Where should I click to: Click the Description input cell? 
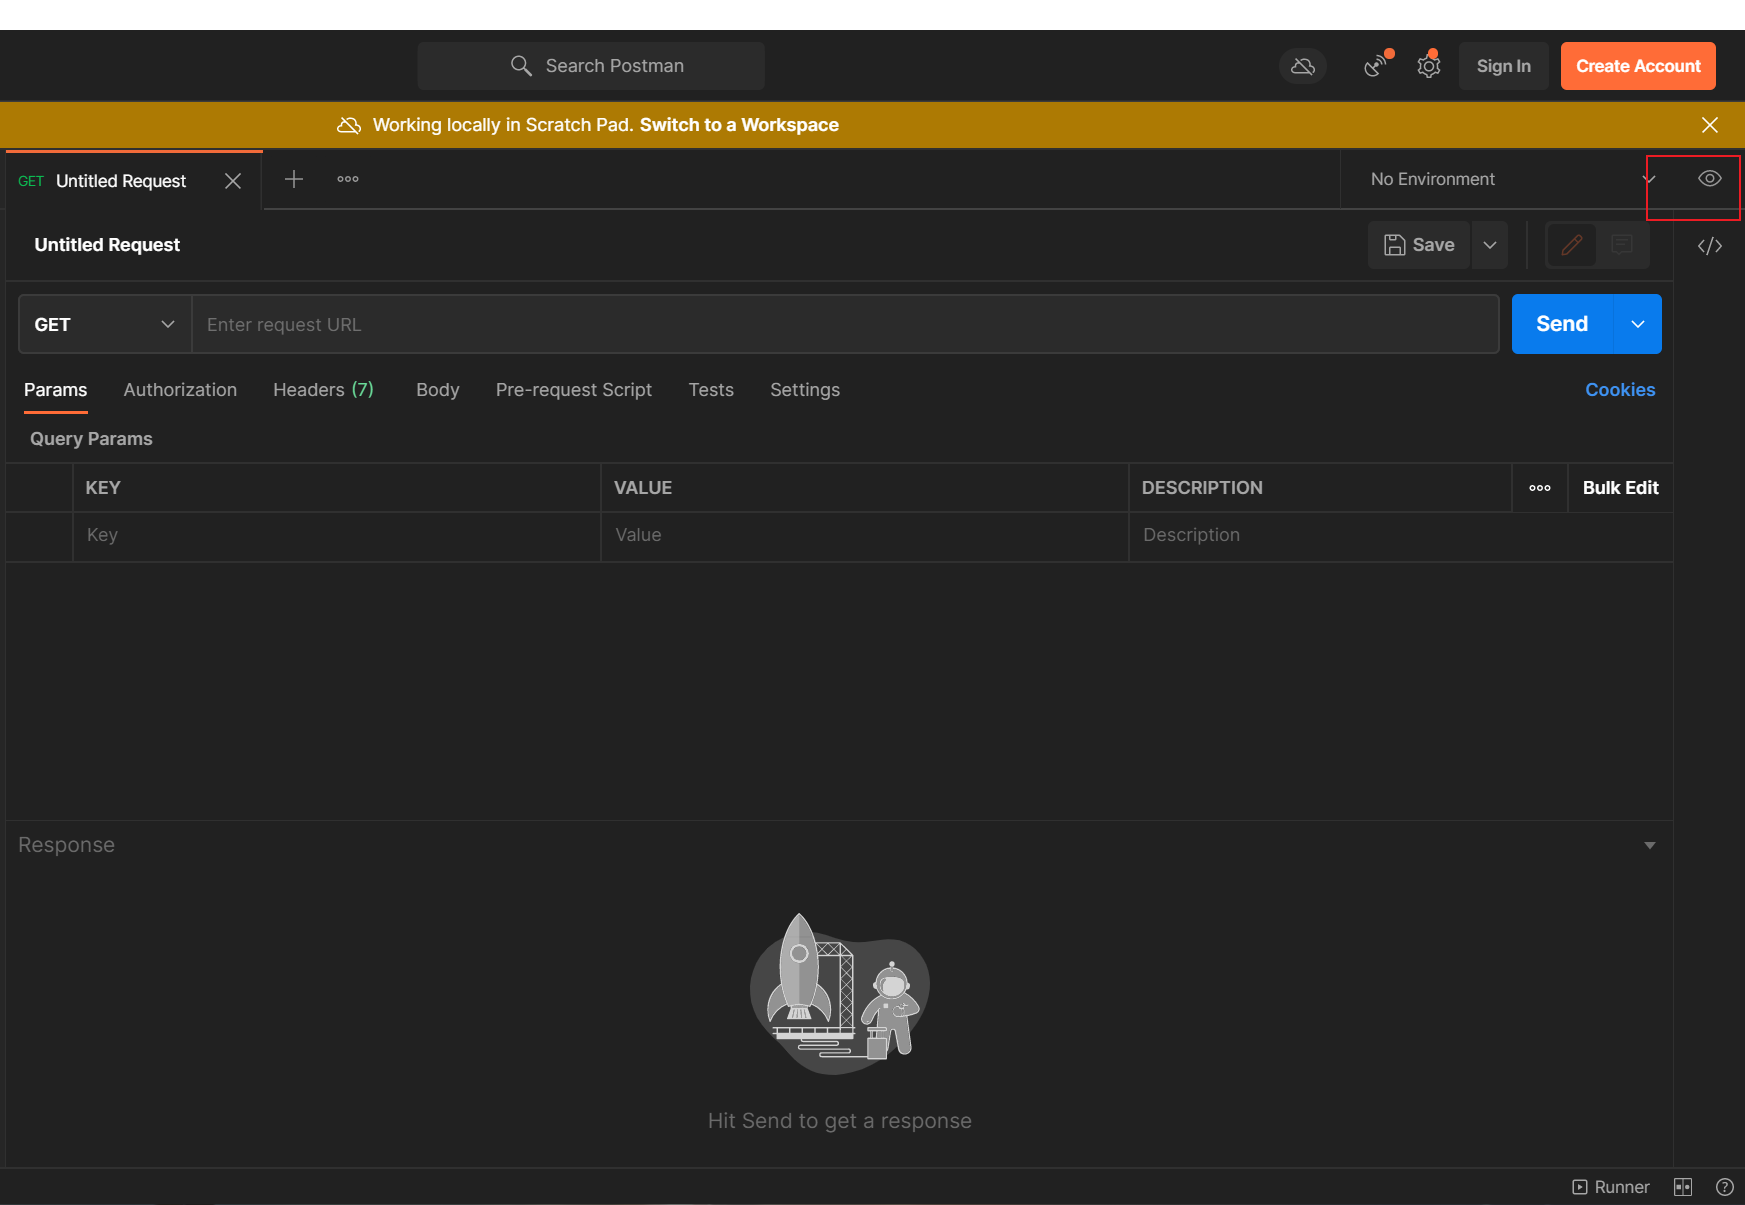tap(1400, 535)
